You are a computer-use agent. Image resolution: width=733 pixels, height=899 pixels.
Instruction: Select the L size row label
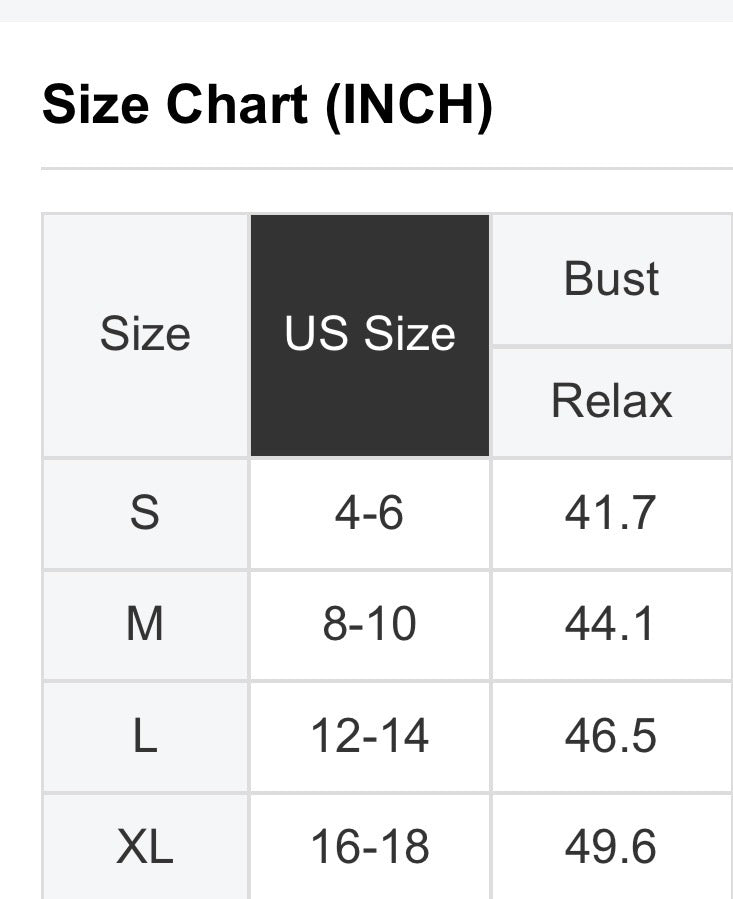pos(145,737)
